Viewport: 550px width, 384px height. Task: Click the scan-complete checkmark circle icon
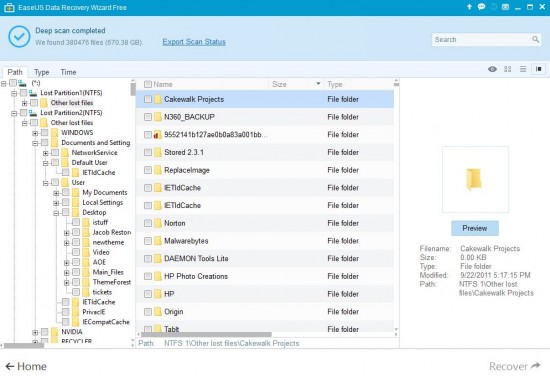pos(19,36)
